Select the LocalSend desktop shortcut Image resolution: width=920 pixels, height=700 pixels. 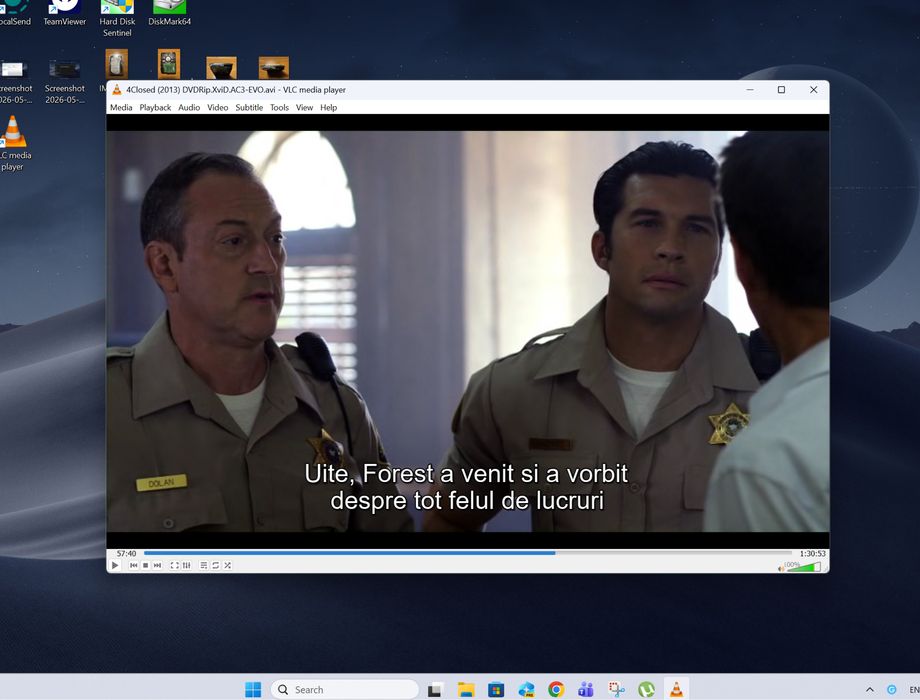[15, 13]
